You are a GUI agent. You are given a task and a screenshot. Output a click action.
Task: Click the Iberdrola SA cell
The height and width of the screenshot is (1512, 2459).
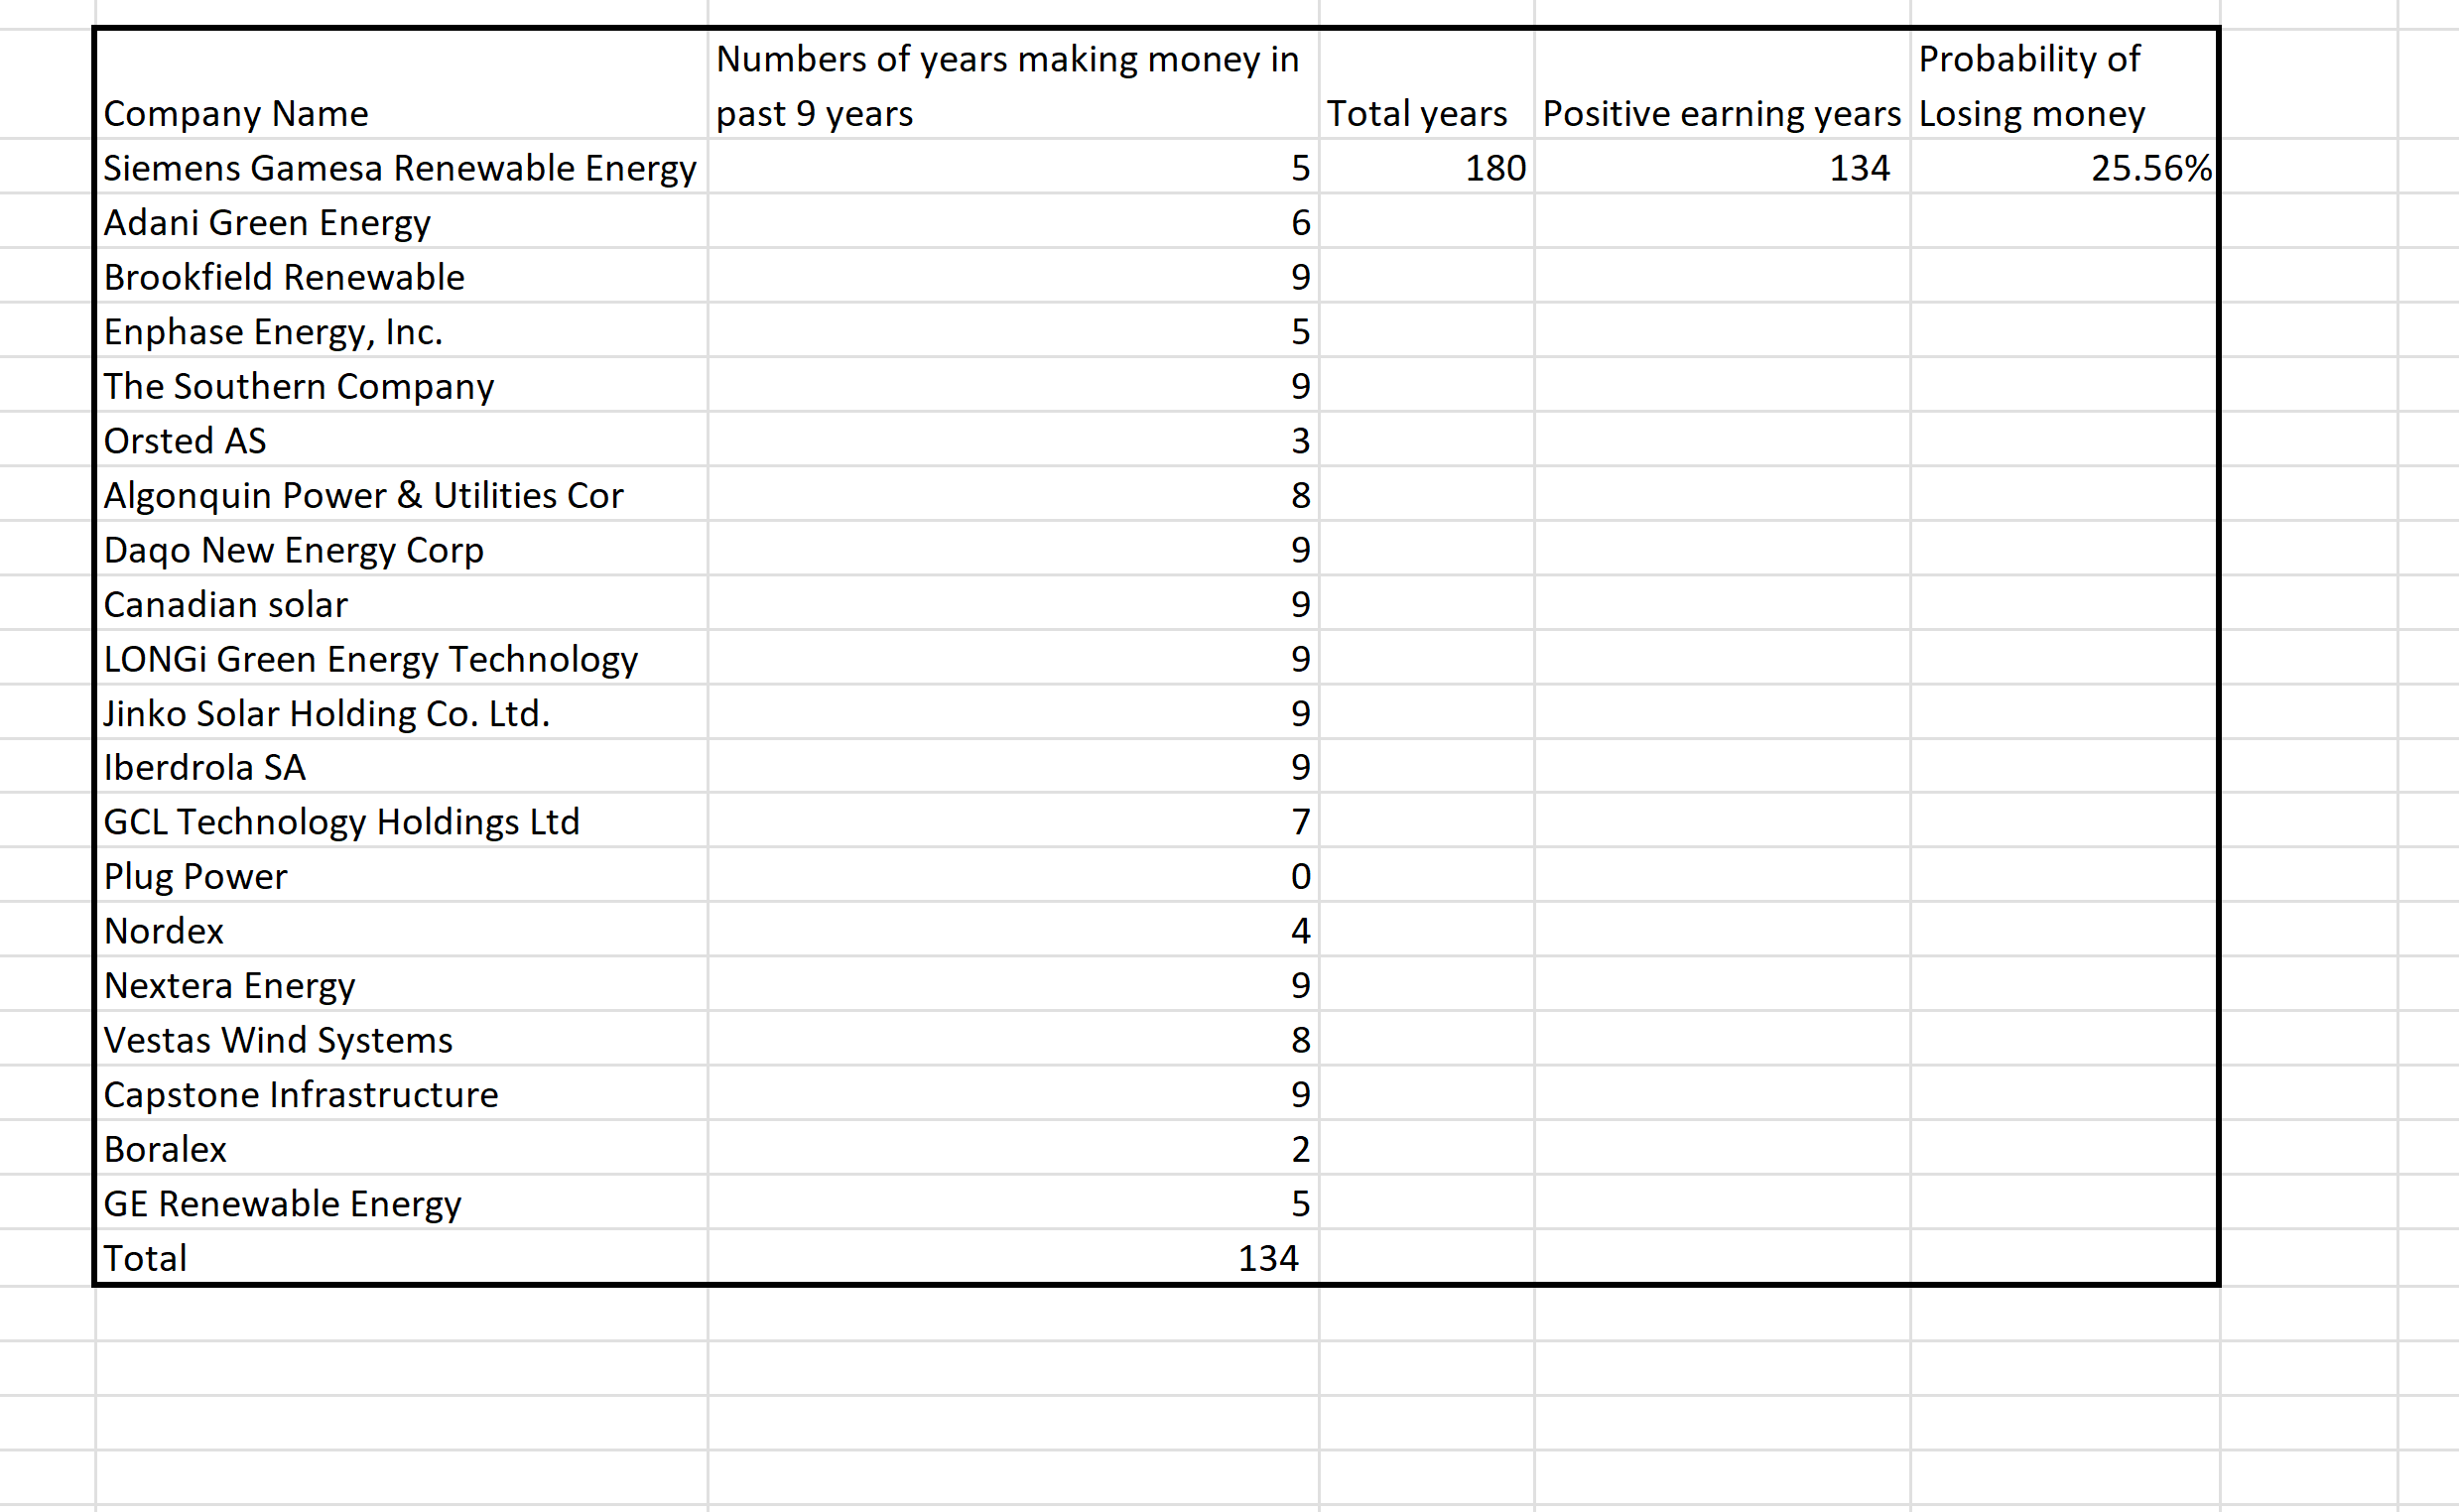click(401, 766)
